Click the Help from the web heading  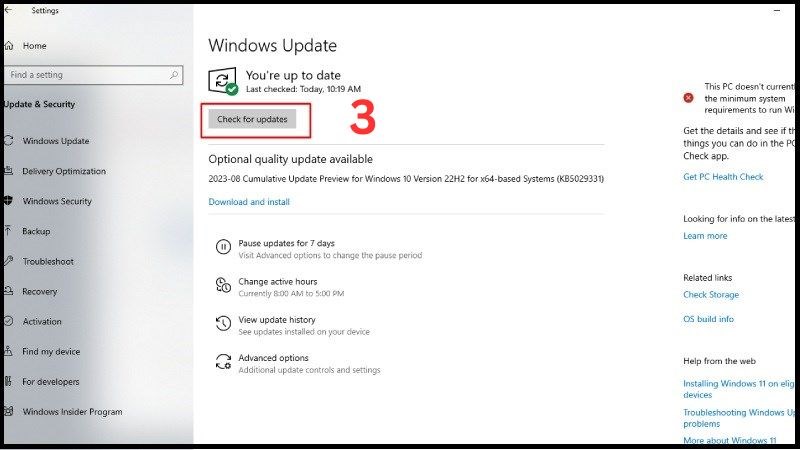pyautogui.click(x=719, y=361)
